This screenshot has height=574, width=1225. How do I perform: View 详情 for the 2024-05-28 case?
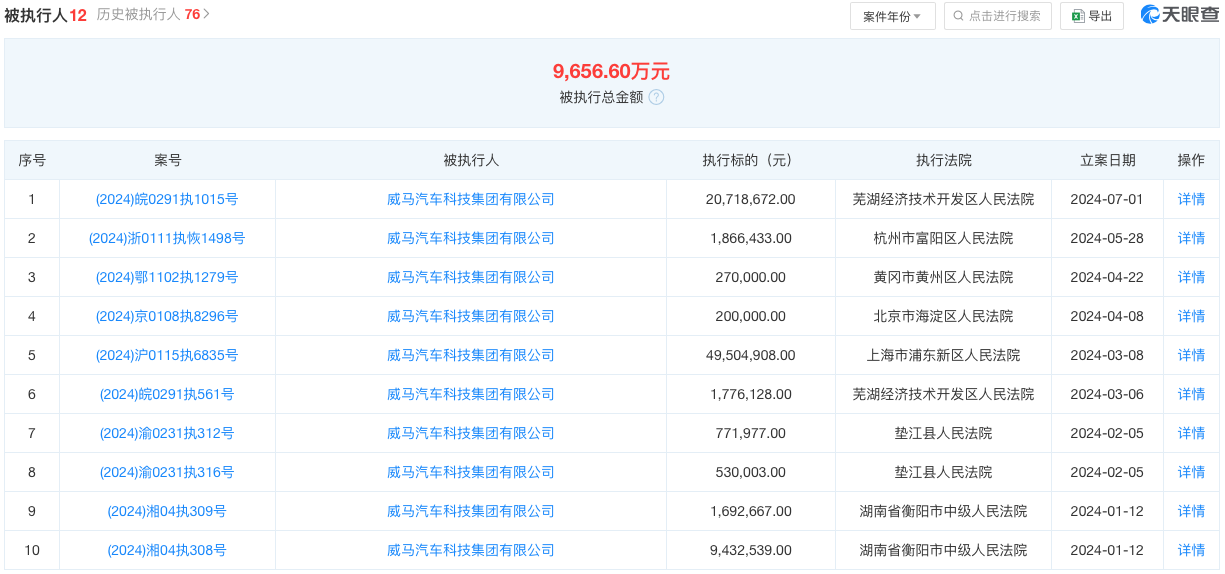(1191, 238)
